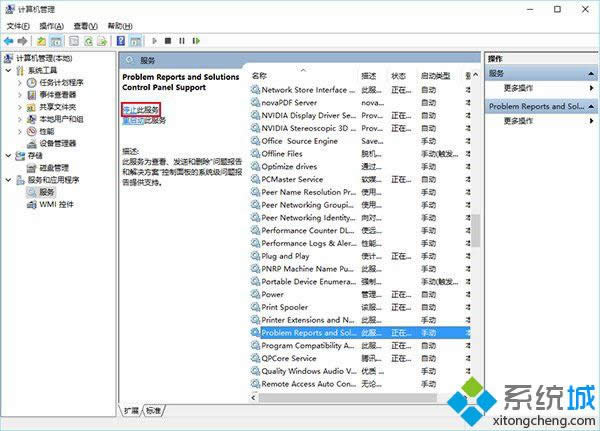Expand the 性能 tree node
600x431 pixels.
20,132
